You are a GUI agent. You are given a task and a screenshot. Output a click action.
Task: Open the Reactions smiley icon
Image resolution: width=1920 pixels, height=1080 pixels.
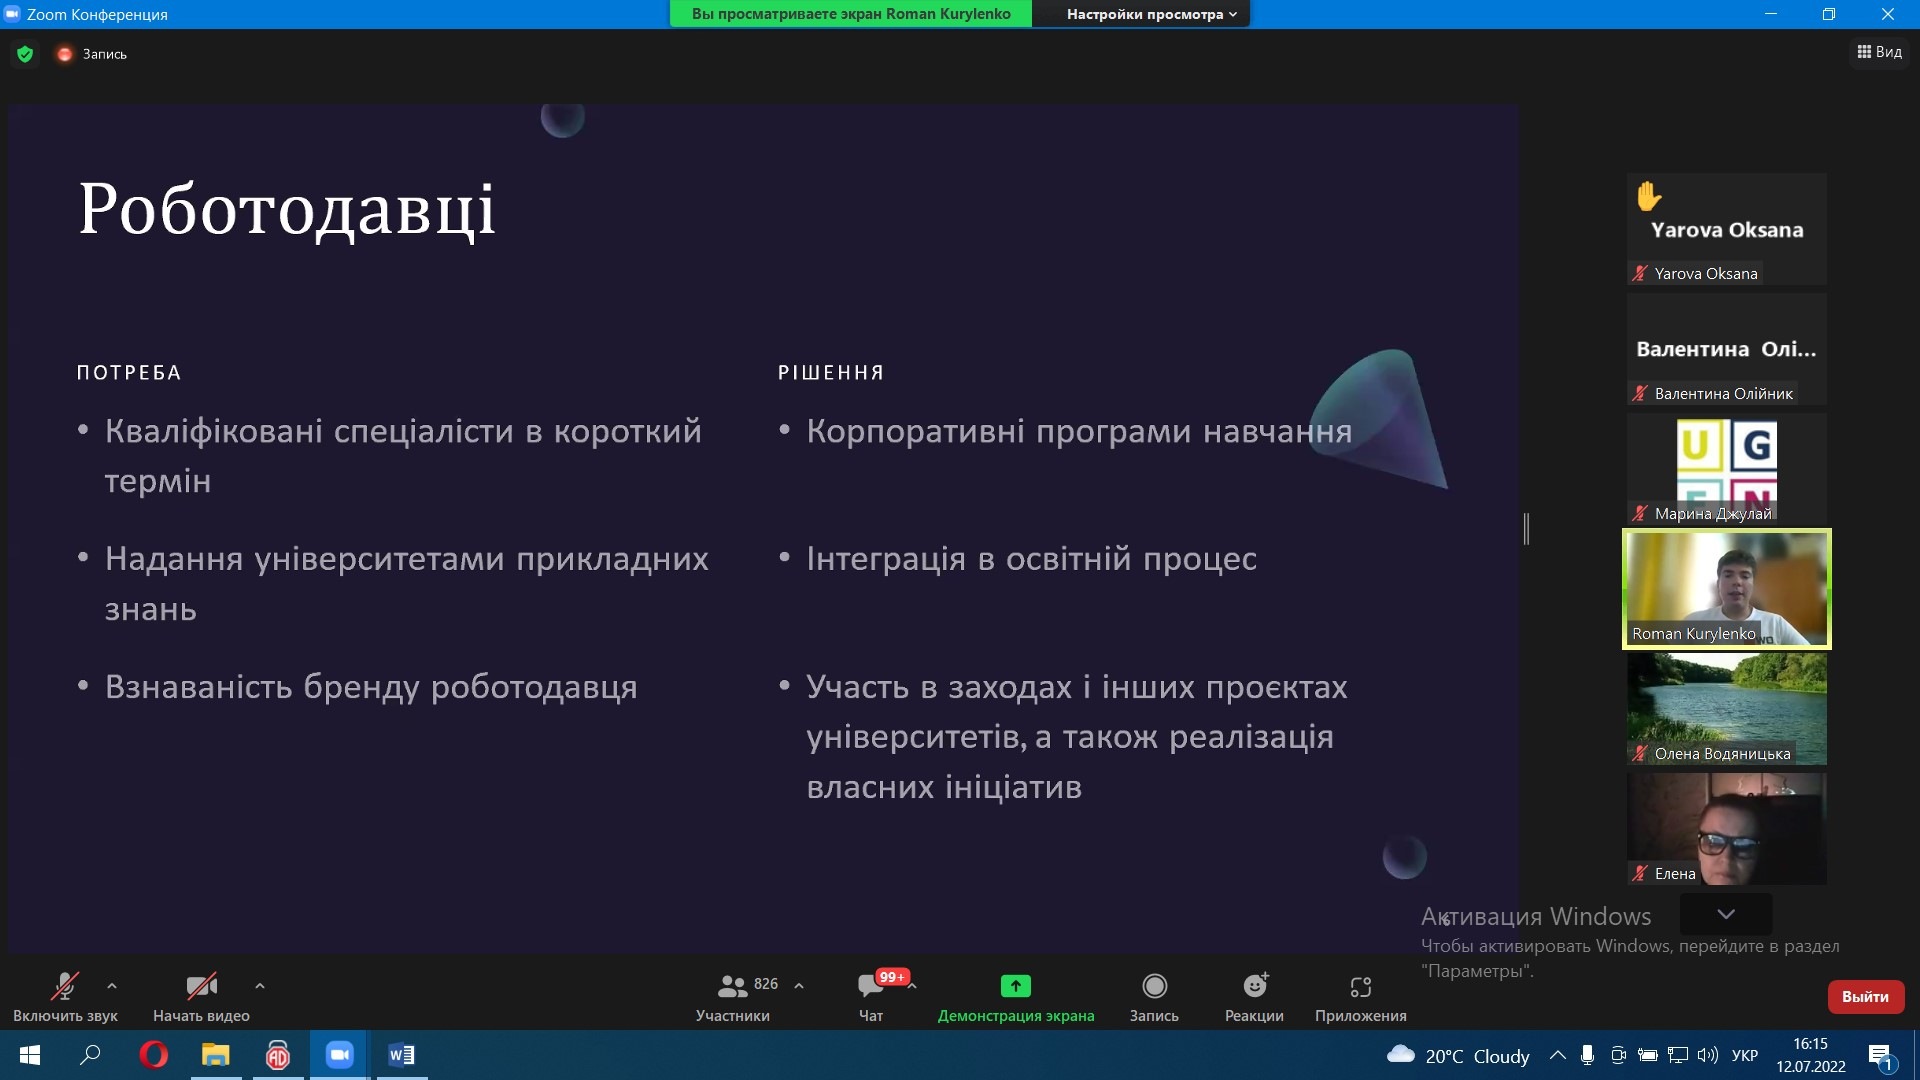click(x=1254, y=987)
